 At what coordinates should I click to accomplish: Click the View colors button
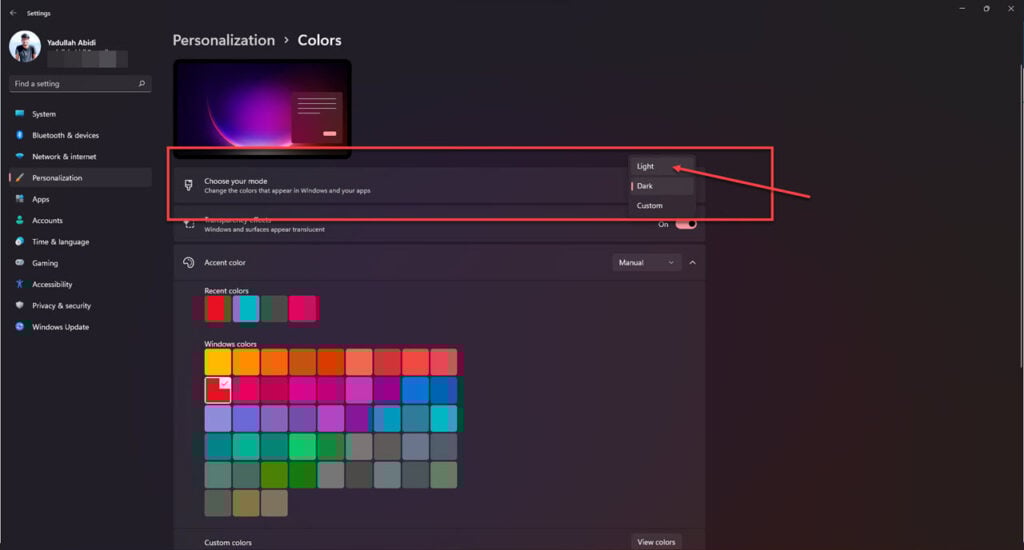pos(656,542)
